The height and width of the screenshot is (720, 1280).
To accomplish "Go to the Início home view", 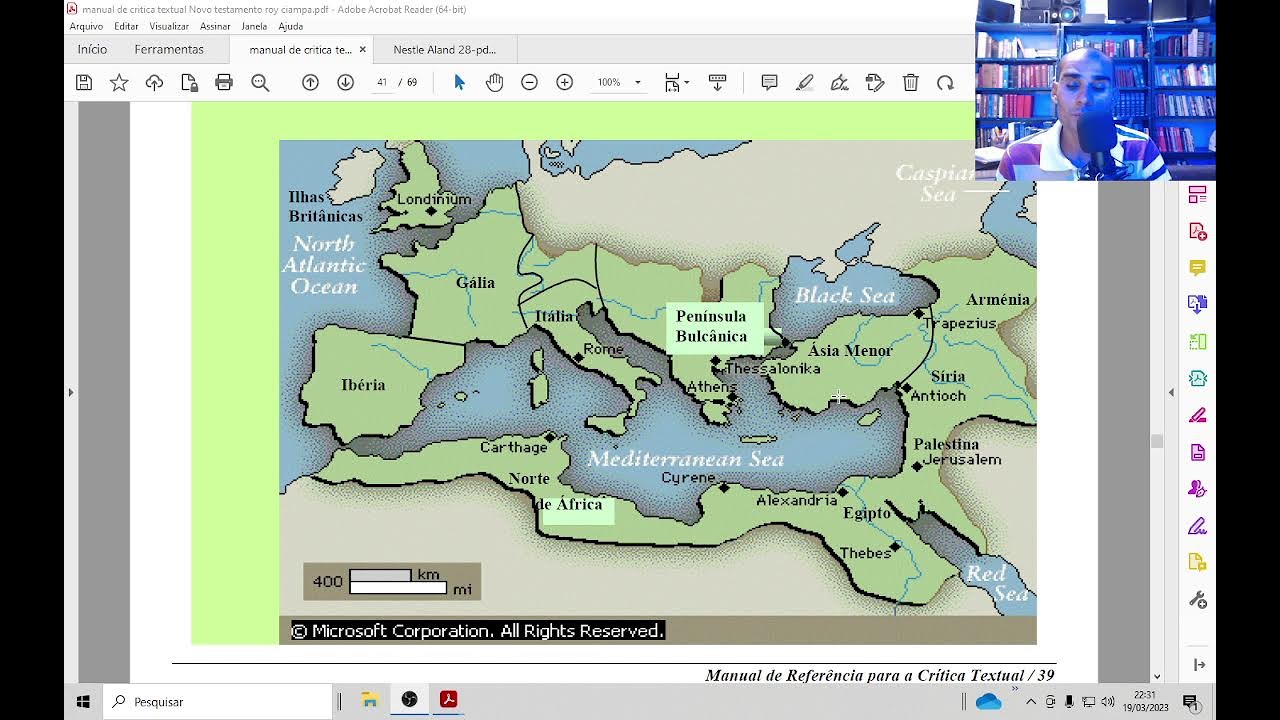I will (92, 49).
